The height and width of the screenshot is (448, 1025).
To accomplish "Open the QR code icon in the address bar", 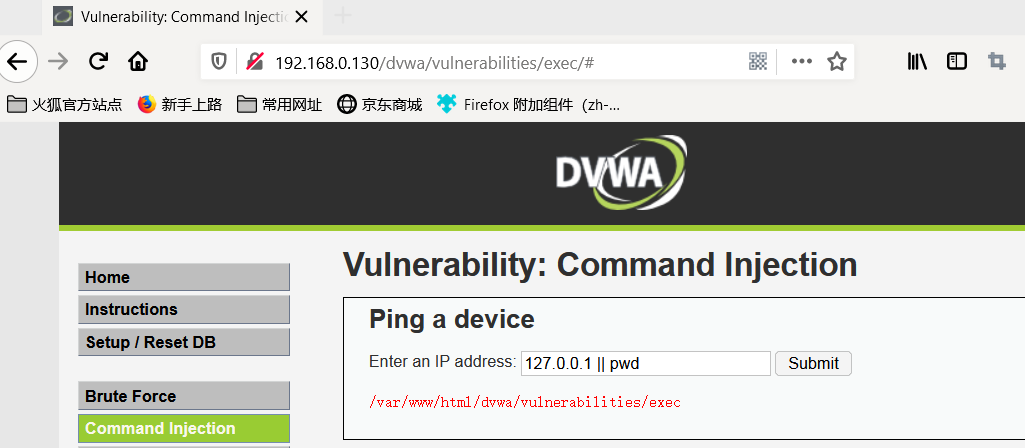I will (758, 62).
